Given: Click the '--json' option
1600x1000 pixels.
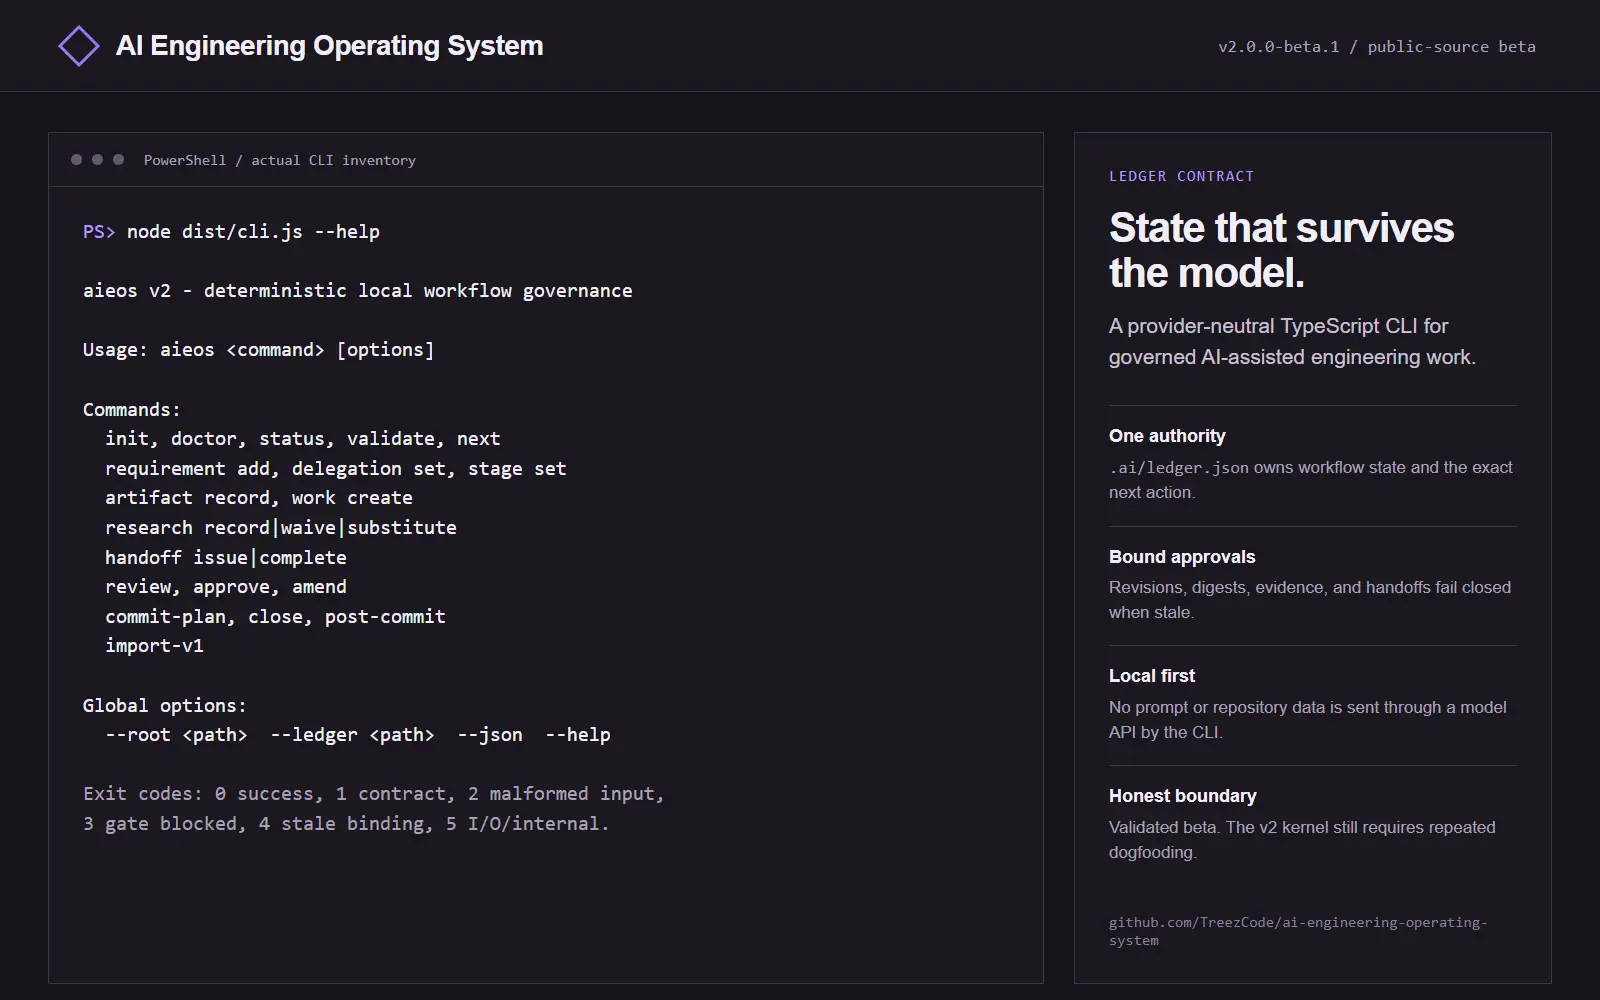Looking at the screenshot, I should (x=489, y=735).
